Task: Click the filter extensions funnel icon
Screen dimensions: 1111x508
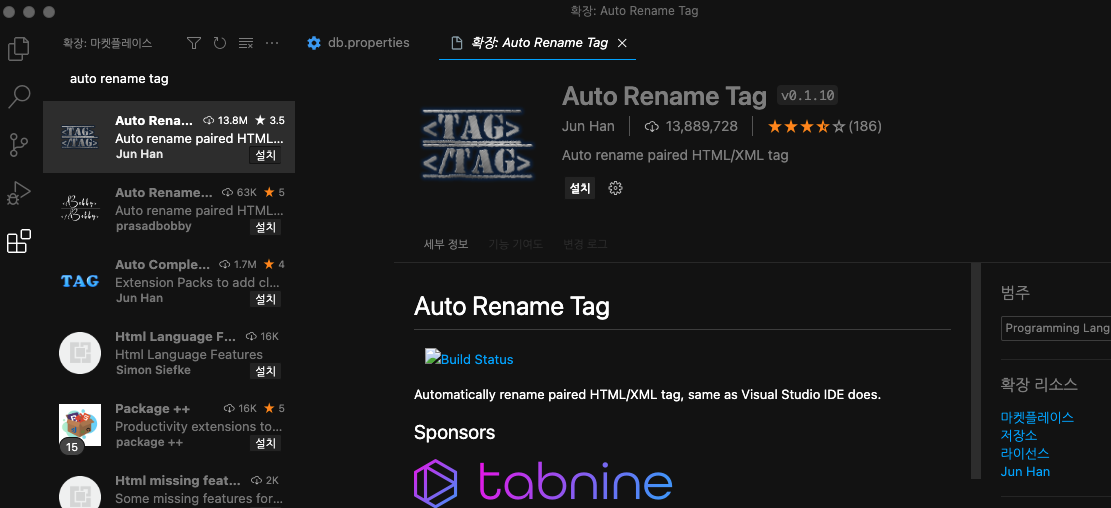Action: 193,43
